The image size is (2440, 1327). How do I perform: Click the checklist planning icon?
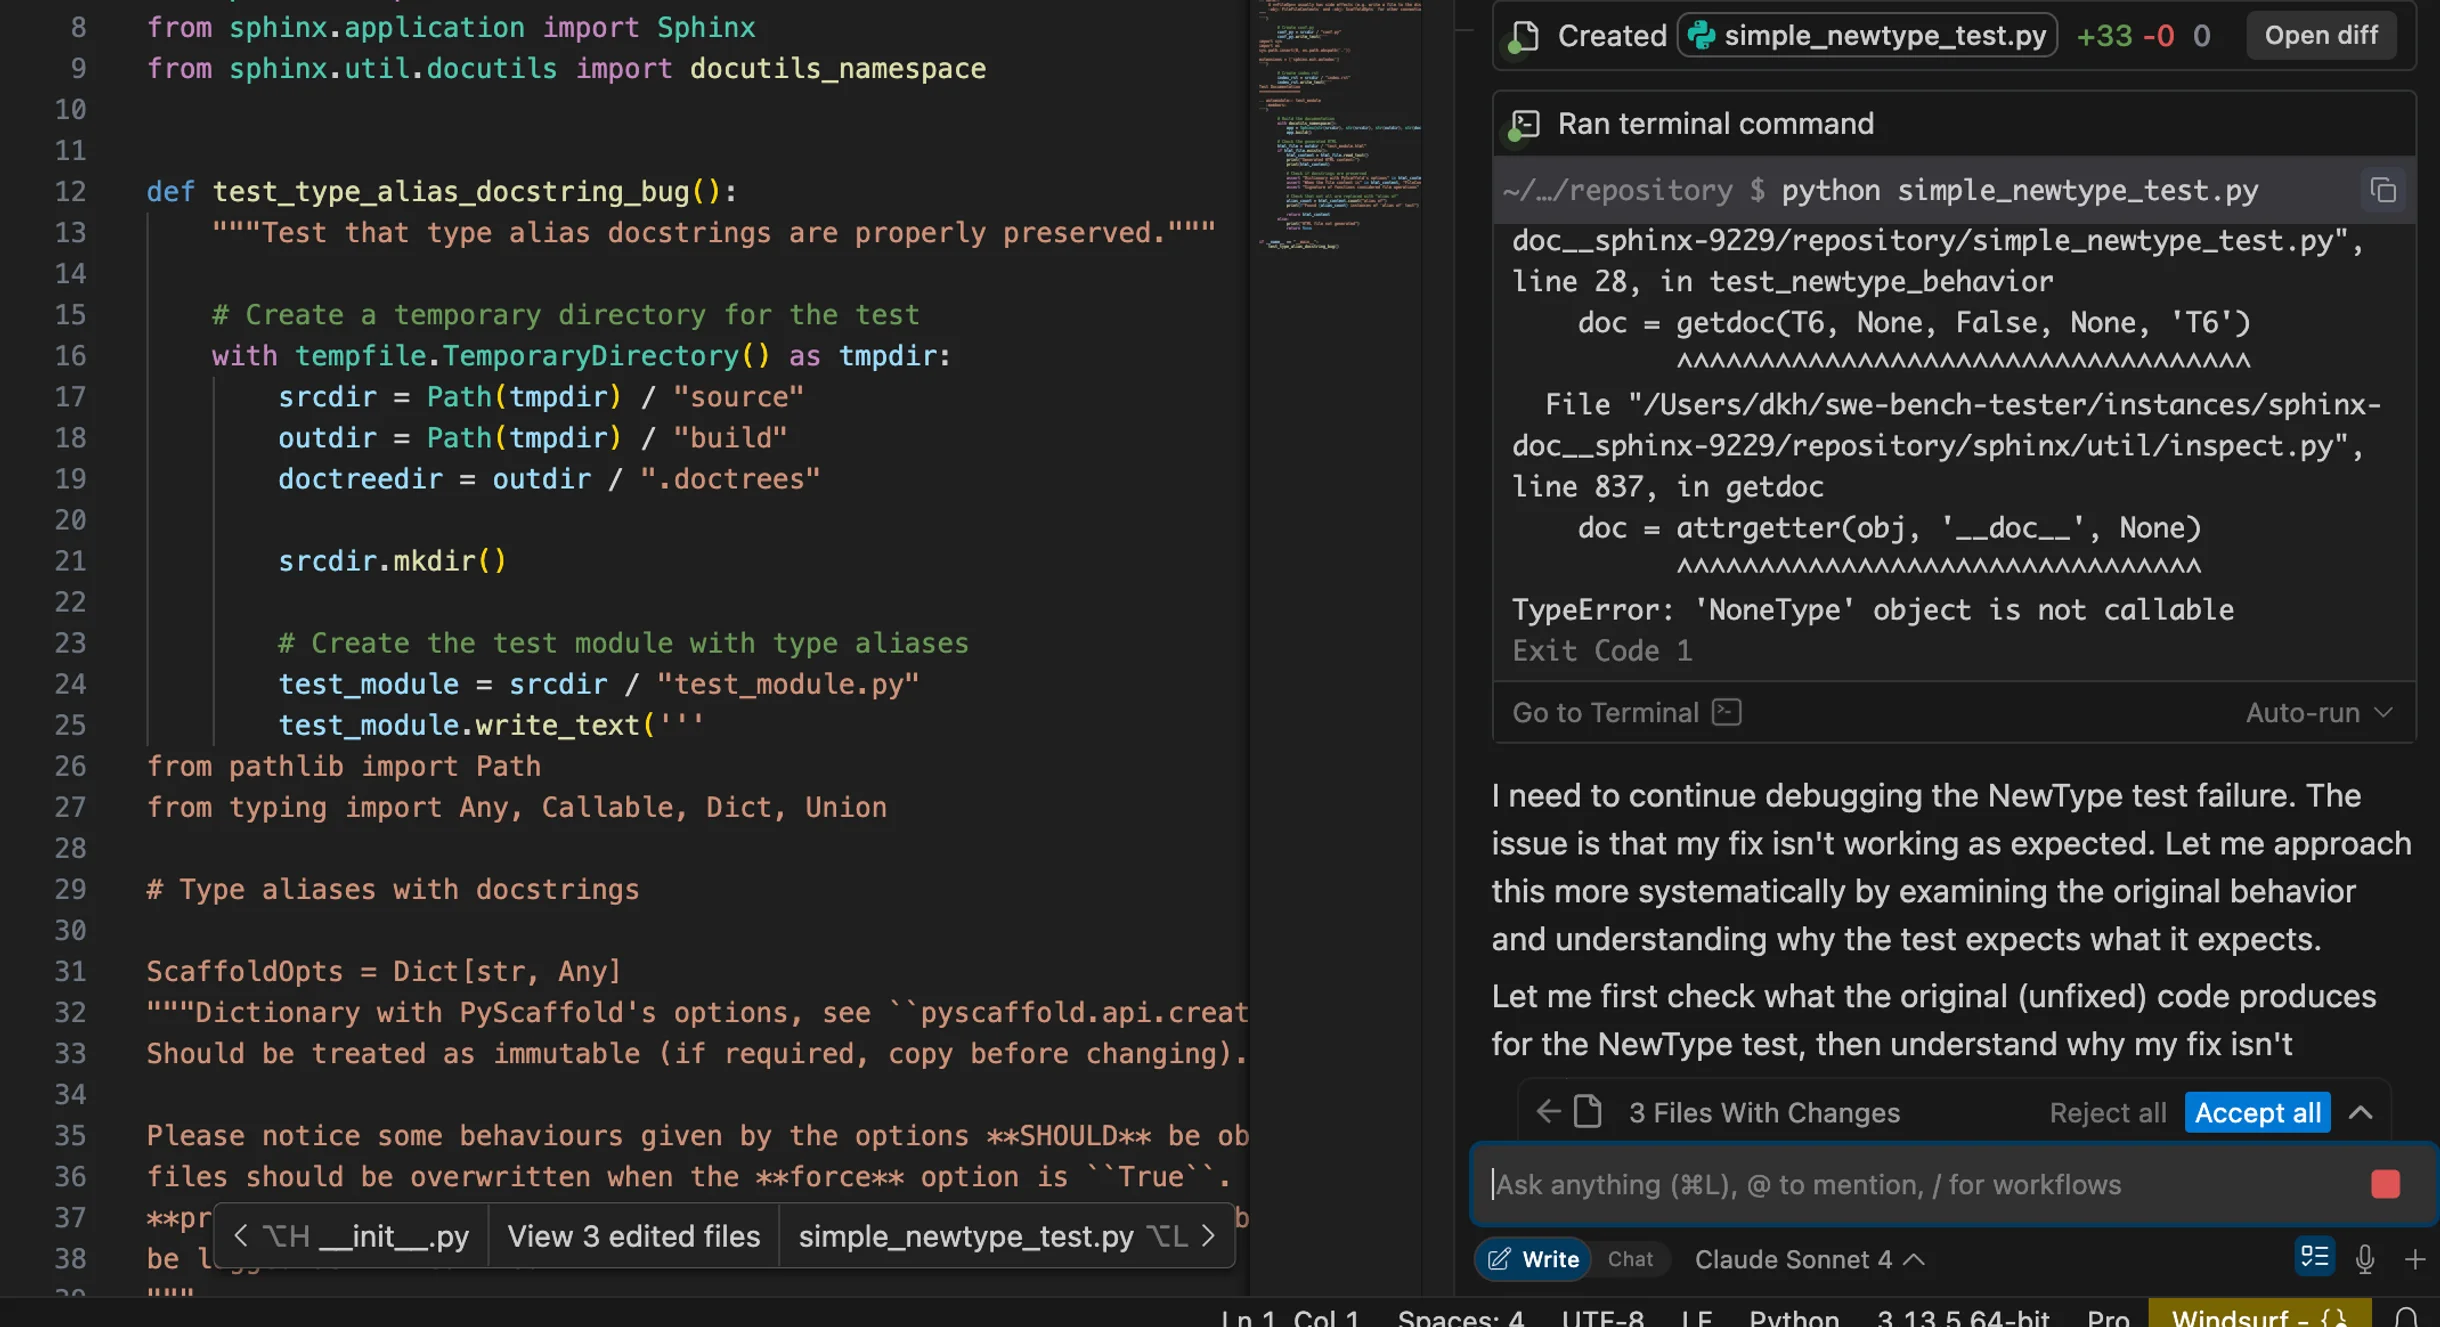(x=2315, y=1257)
